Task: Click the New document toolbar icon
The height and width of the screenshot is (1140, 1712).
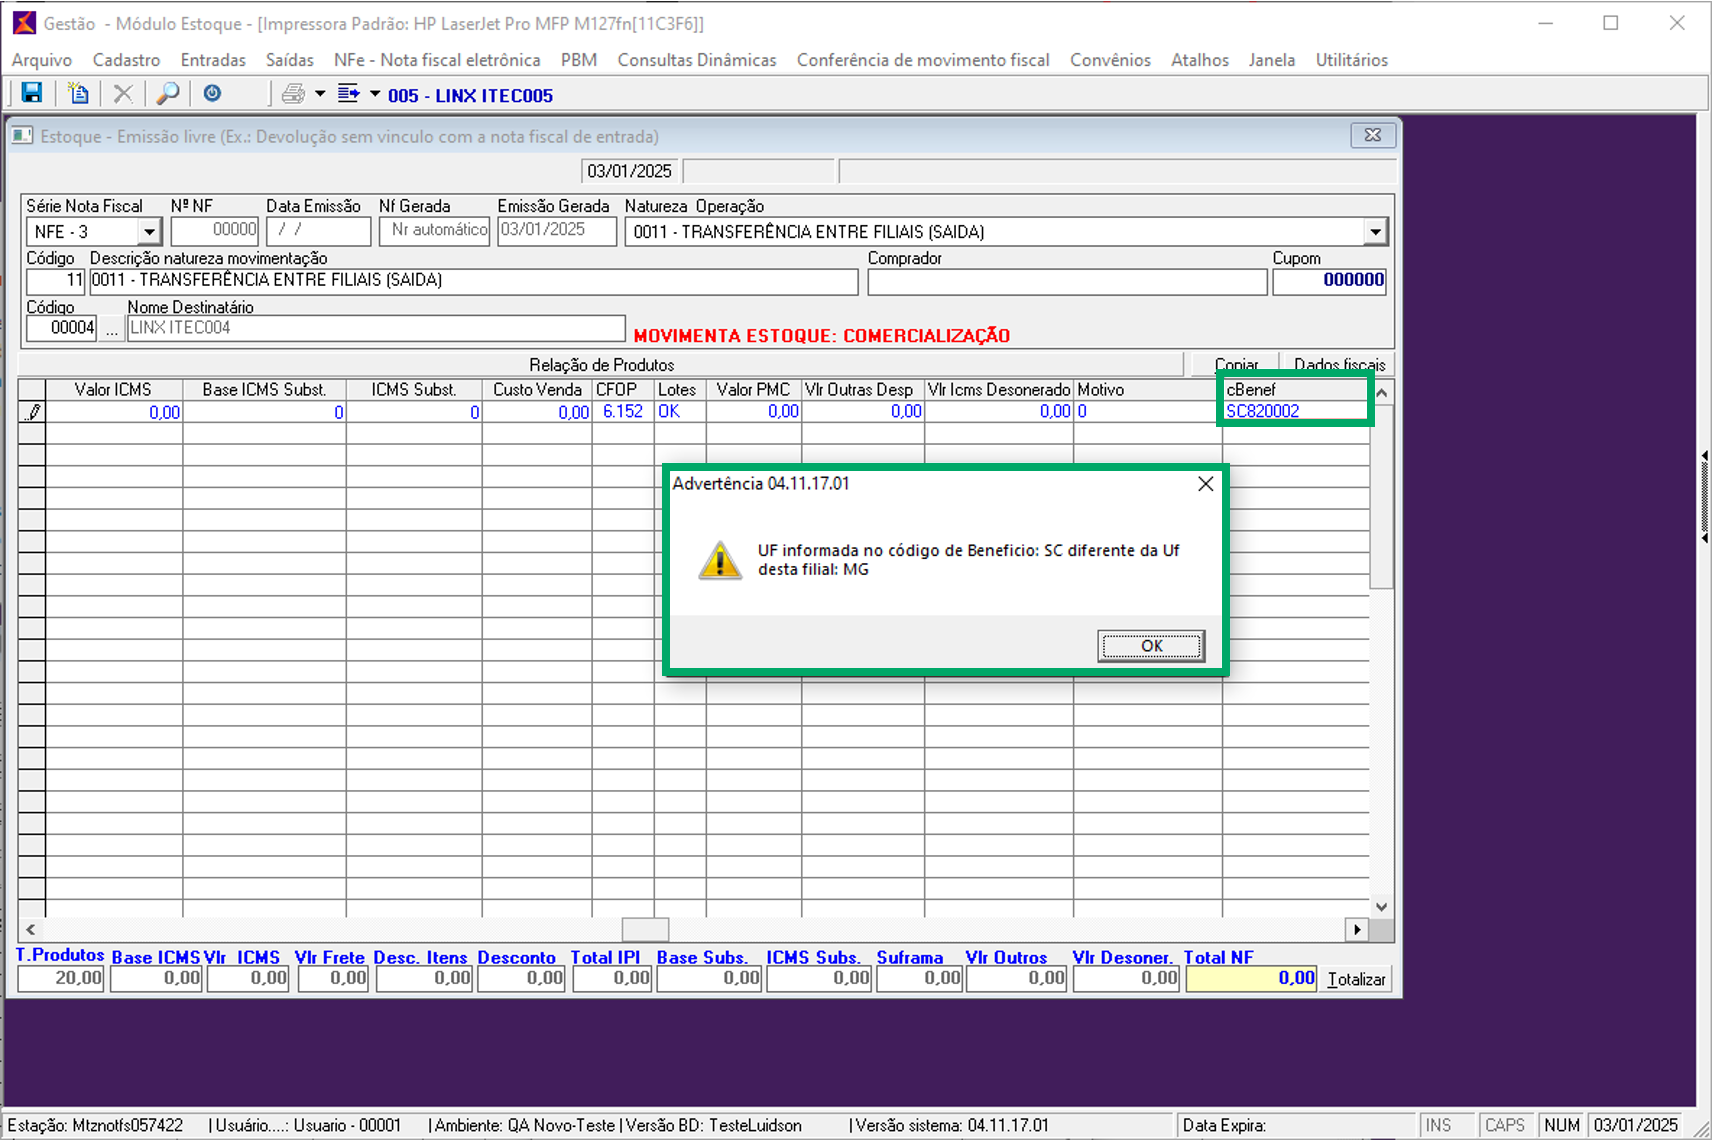Action: pyautogui.click(x=78, y=93)
